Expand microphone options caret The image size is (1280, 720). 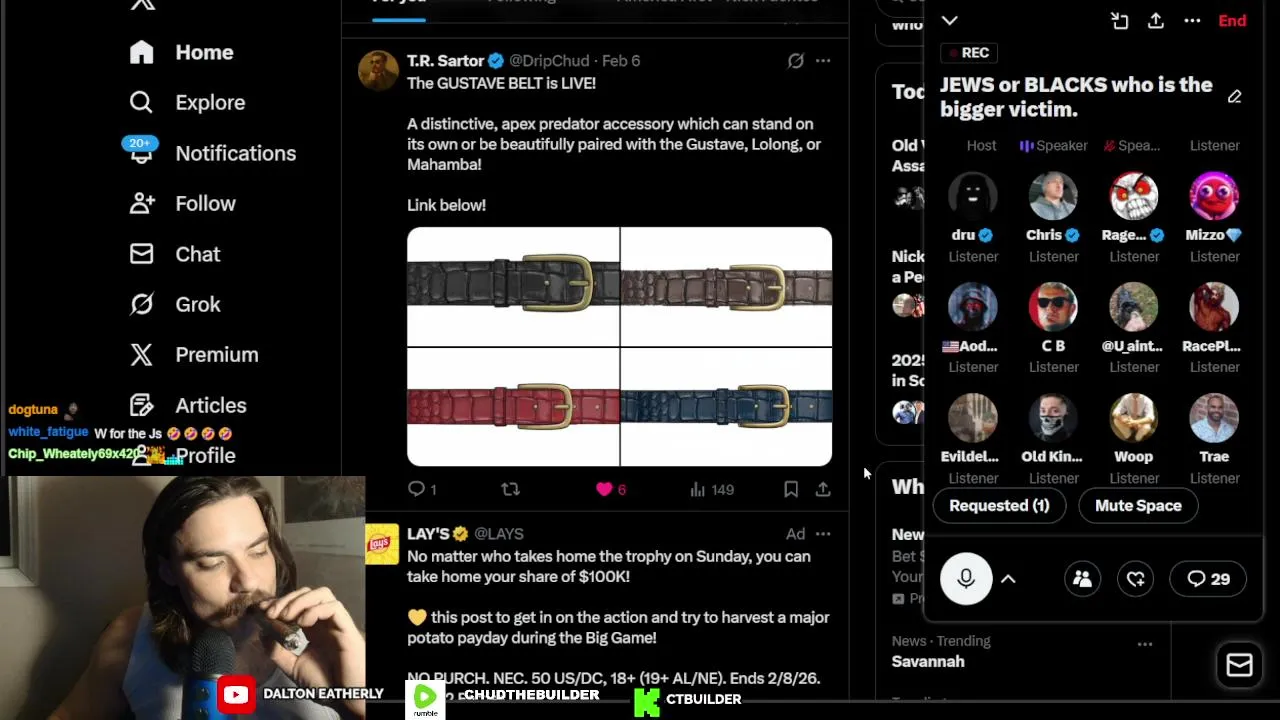(x=1008, y=579)
